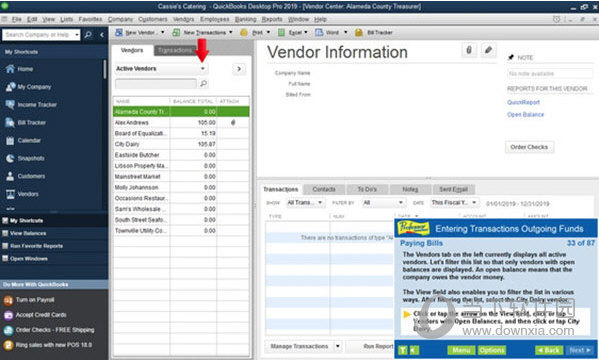599x360 pixels.
Task: Switch to the Contacts tab
Action: pyautogui.click(x=324, y=189)
